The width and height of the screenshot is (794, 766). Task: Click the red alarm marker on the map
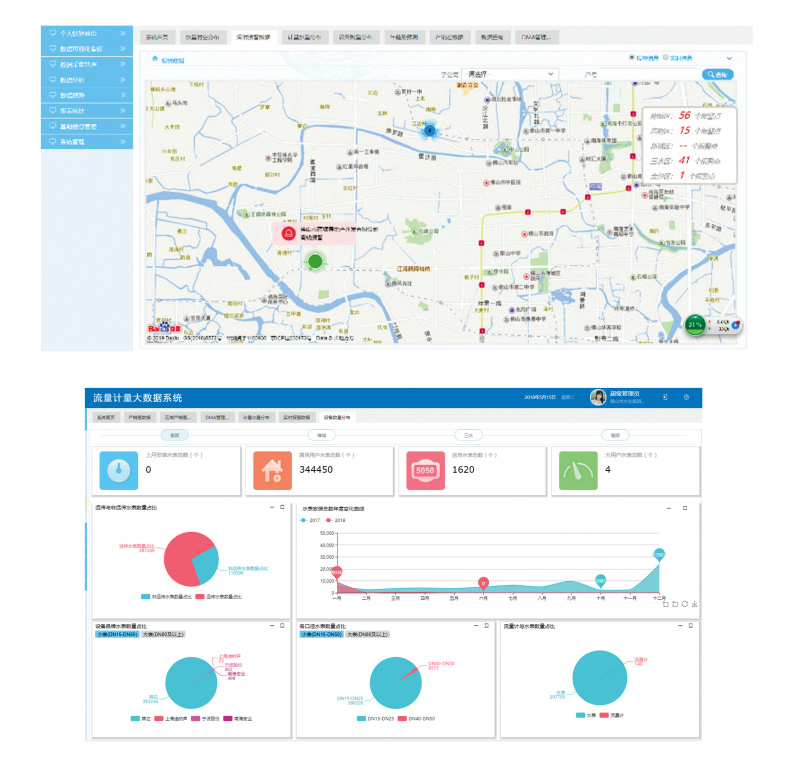point(289,233)
